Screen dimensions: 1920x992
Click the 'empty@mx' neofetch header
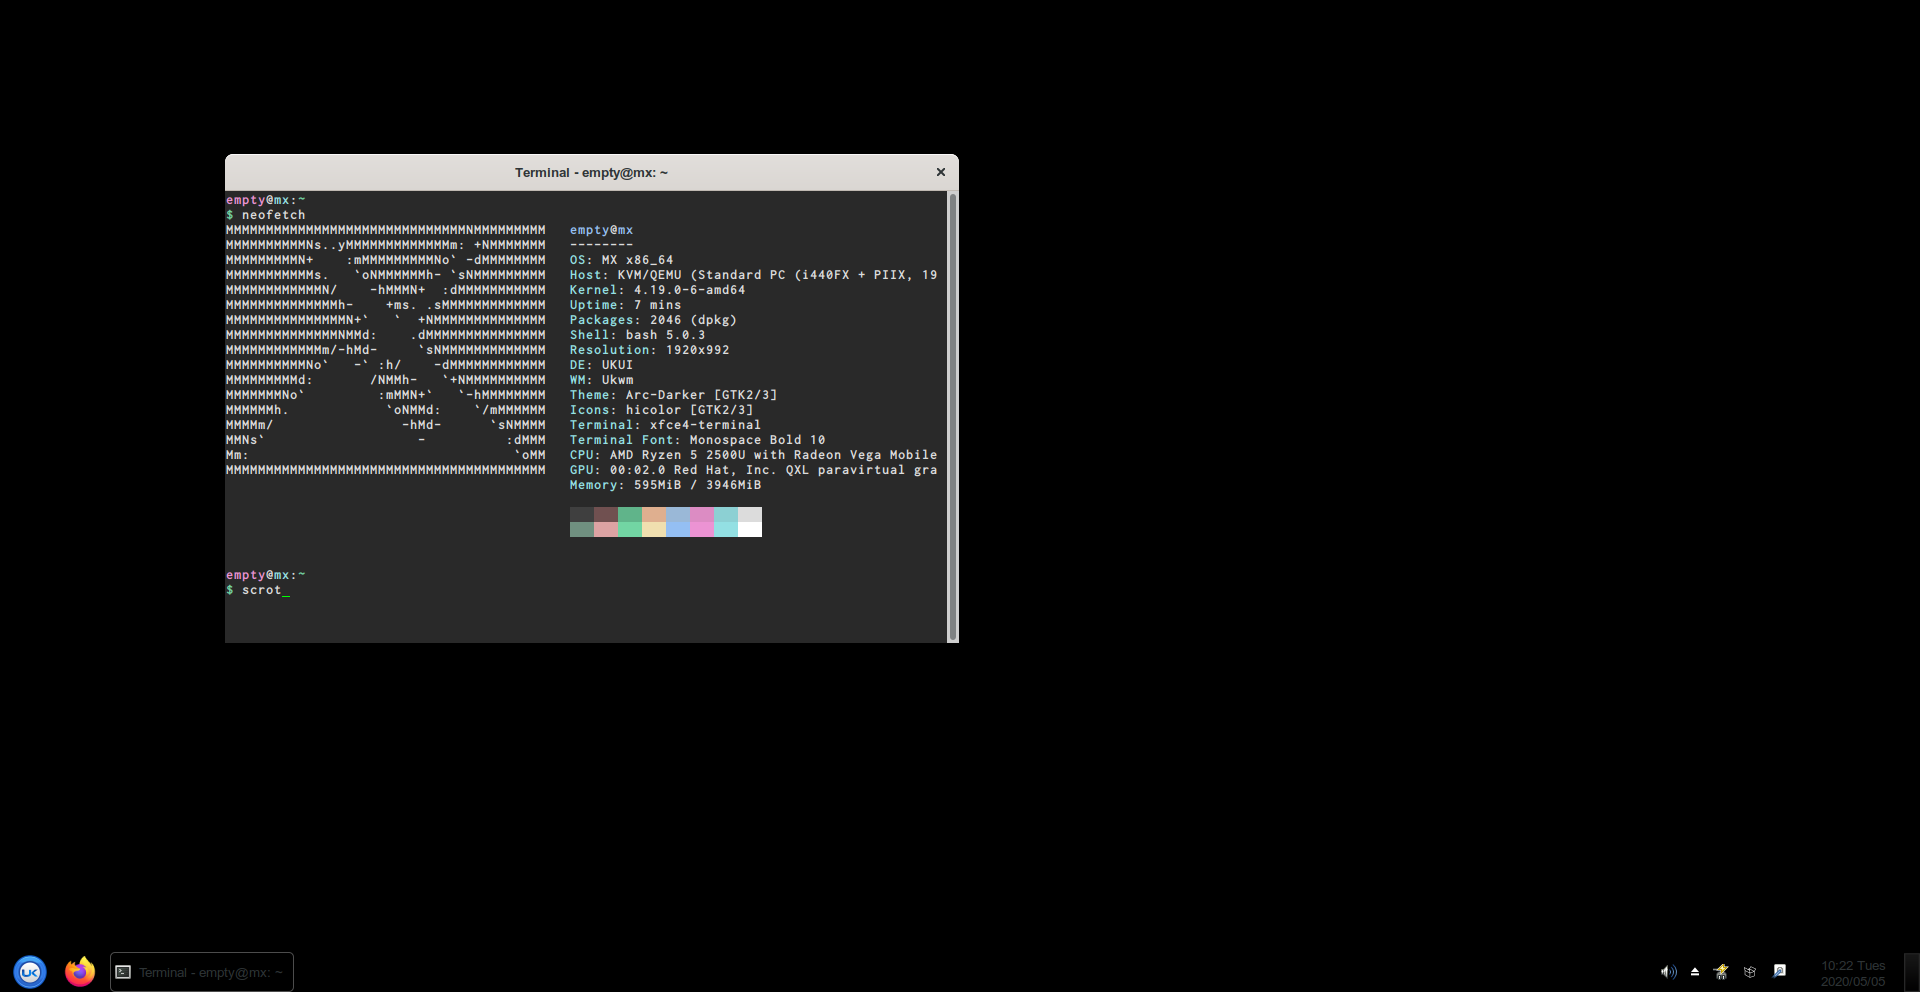pos(602,230)
